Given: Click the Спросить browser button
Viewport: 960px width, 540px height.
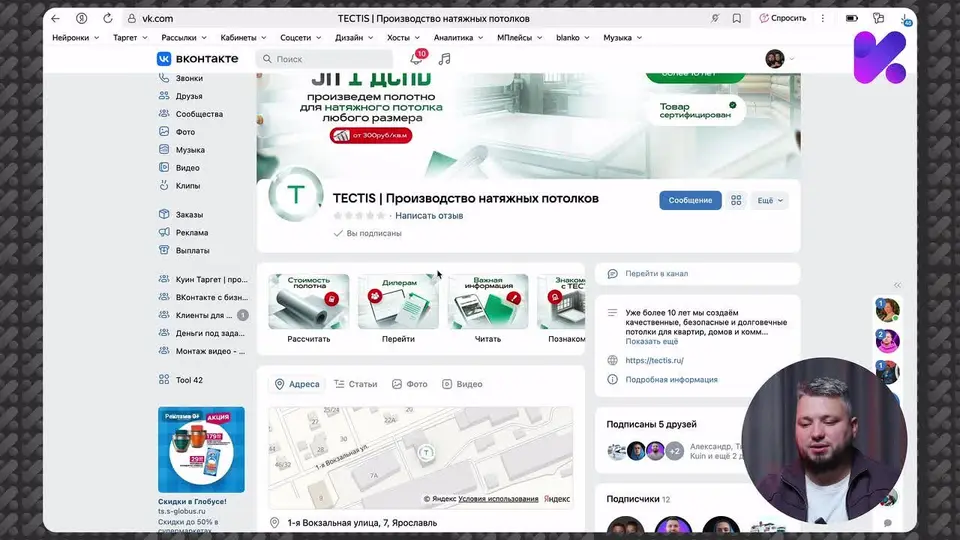Looking at the screenshot, I should pyautogui.click(x=783, y=18).
